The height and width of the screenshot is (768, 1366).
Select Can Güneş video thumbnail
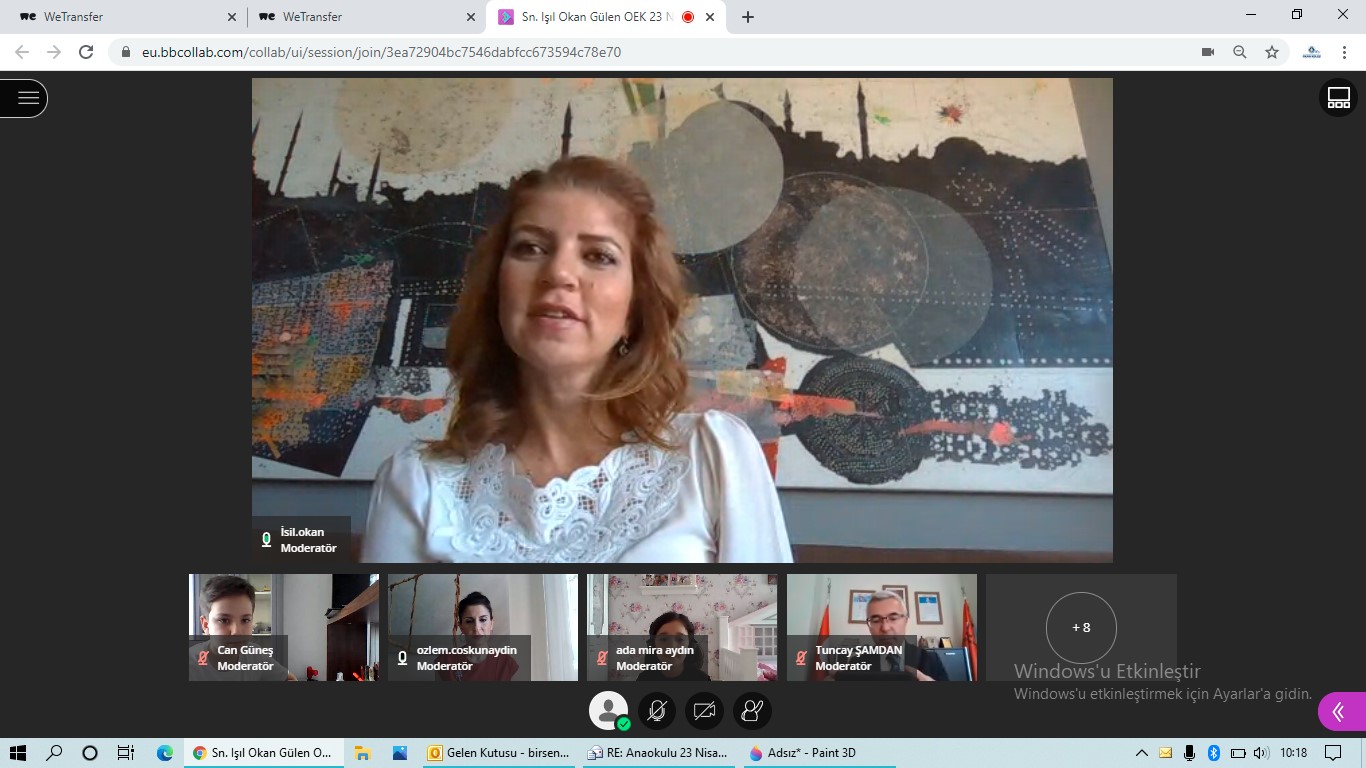(x=284, y=627)
